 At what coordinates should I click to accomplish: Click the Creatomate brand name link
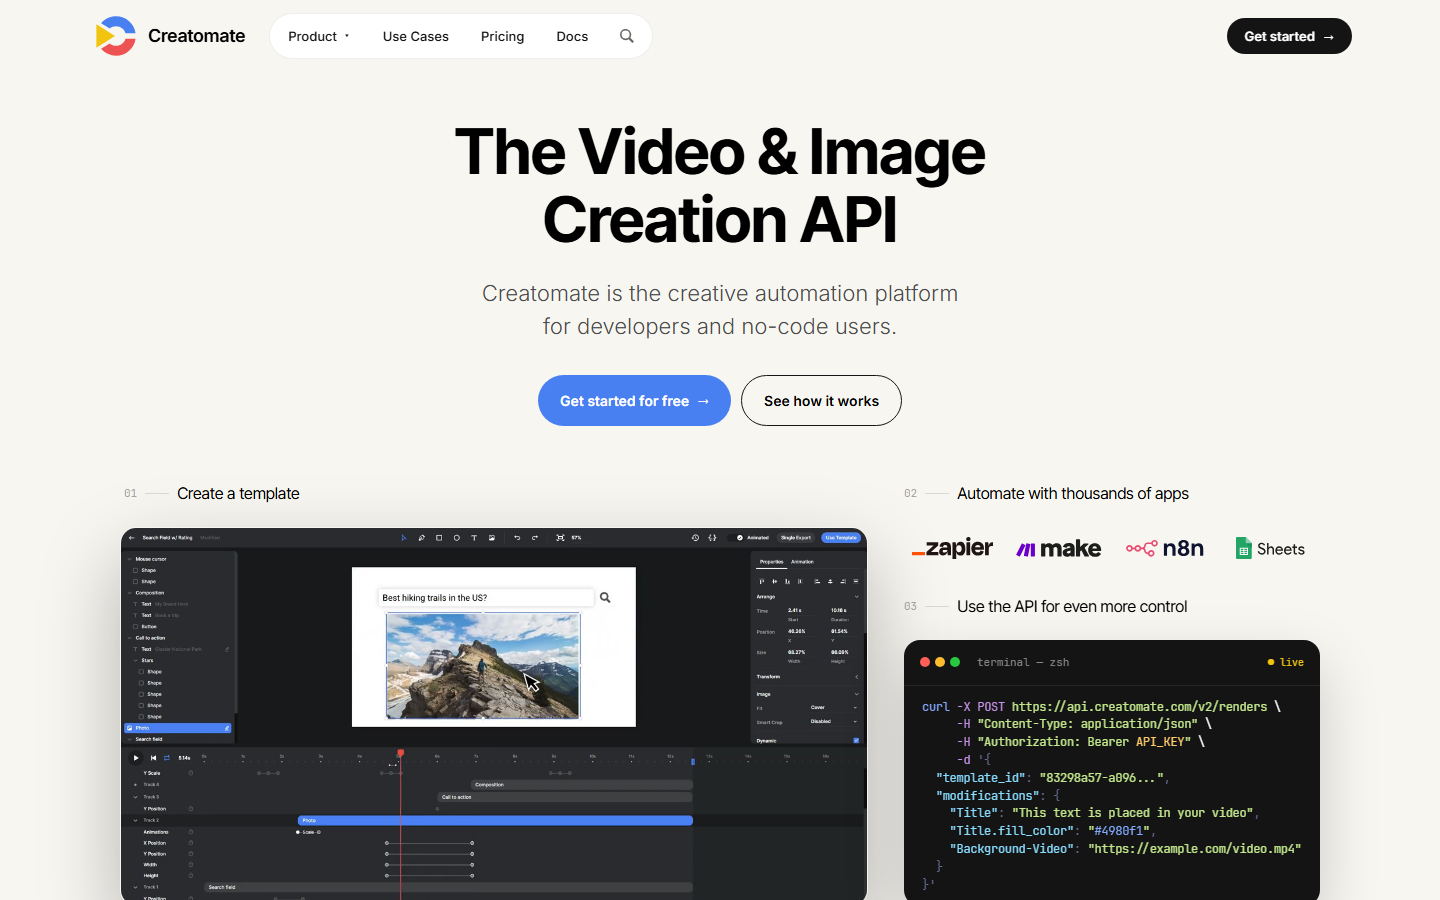(197, 36)
